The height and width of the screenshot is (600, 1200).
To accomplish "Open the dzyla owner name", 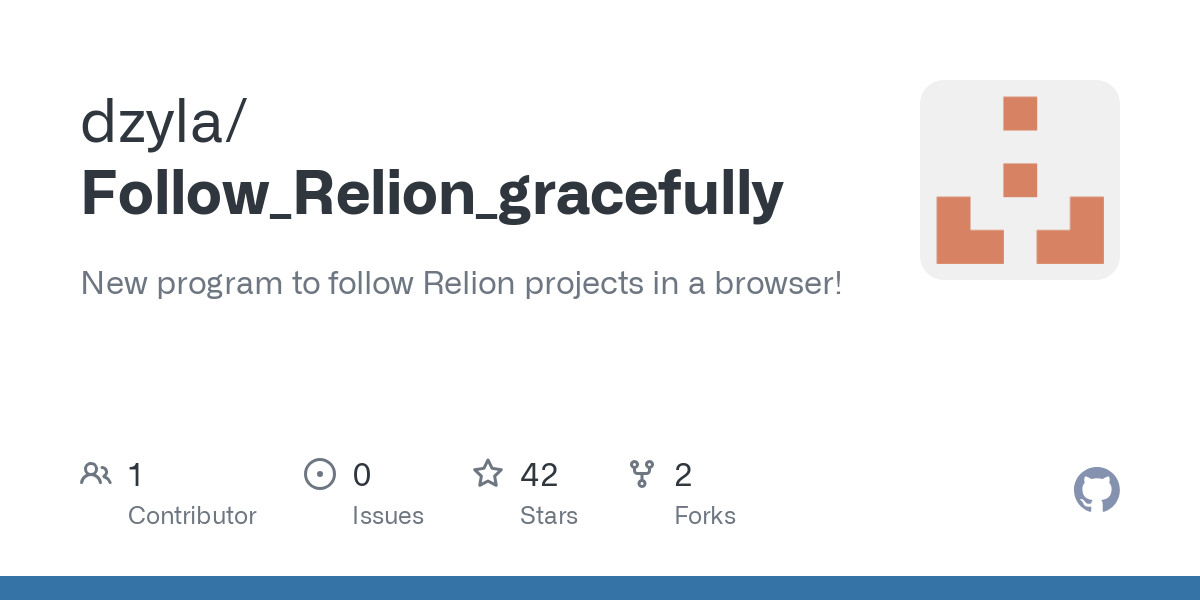I will 159,122.
